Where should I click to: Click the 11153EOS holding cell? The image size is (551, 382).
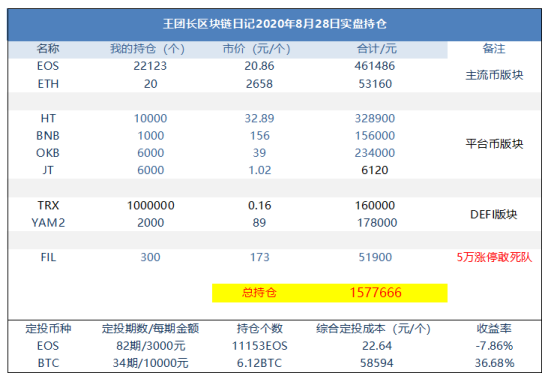[x=259, y=346]
